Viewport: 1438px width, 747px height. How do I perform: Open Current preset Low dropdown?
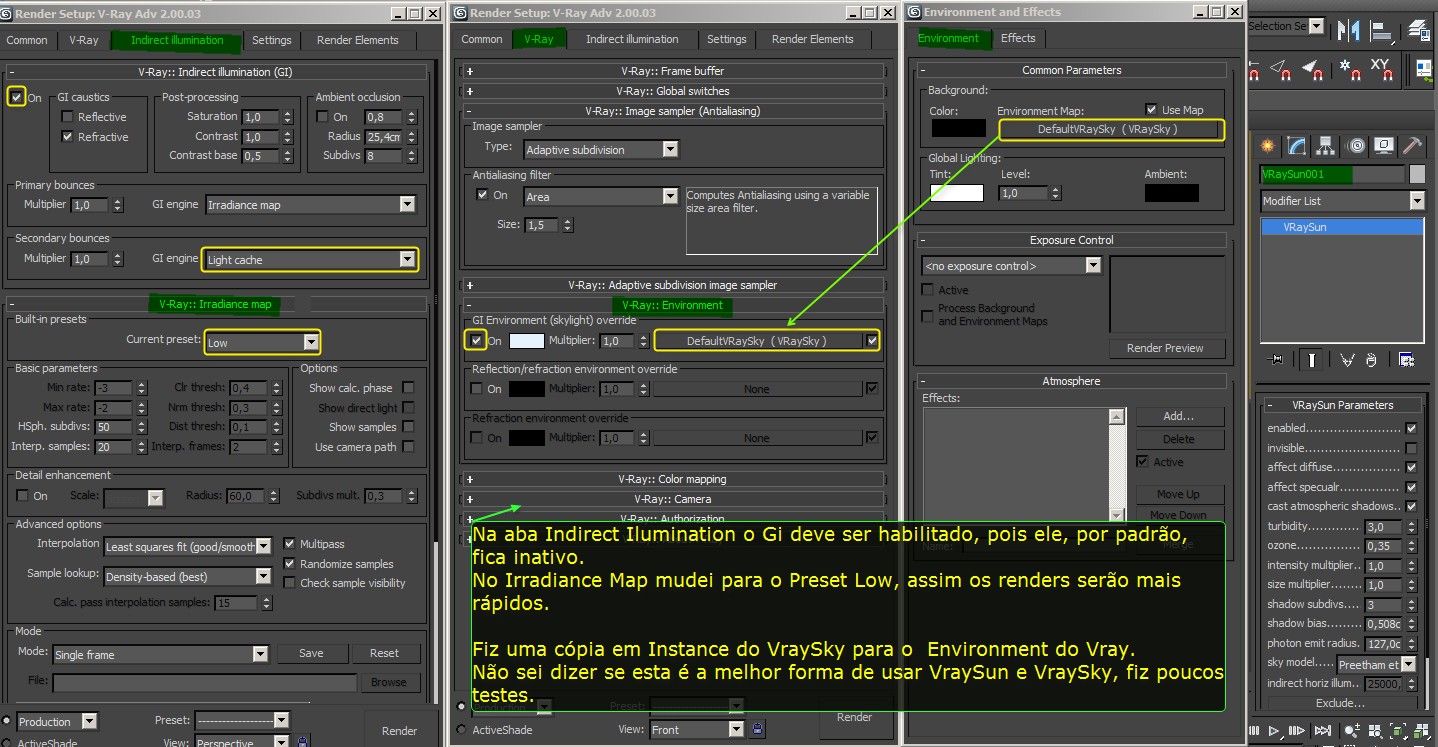(x=262, y=343)
